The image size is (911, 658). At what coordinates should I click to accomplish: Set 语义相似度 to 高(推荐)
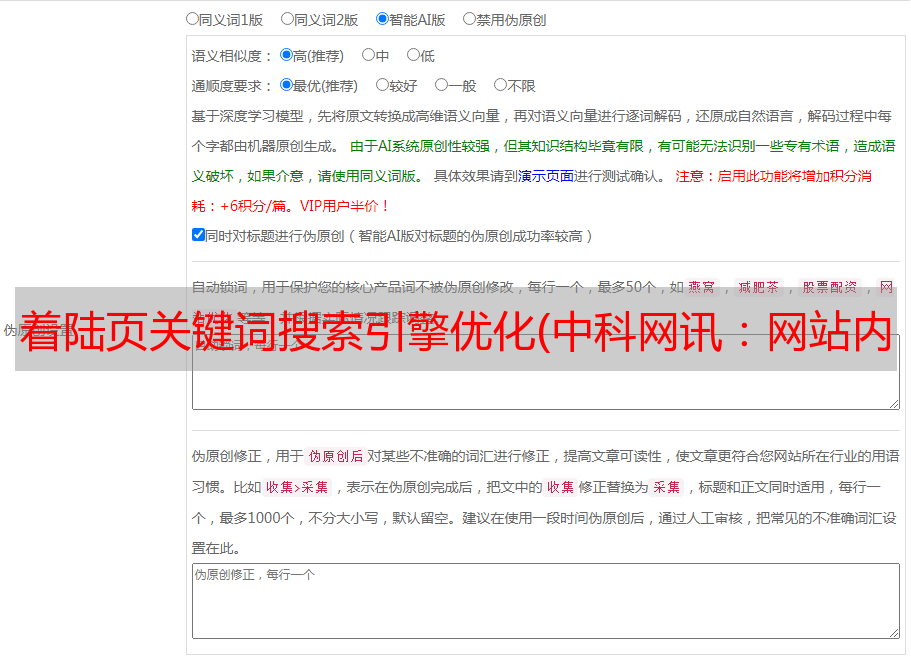pos(286,55)
